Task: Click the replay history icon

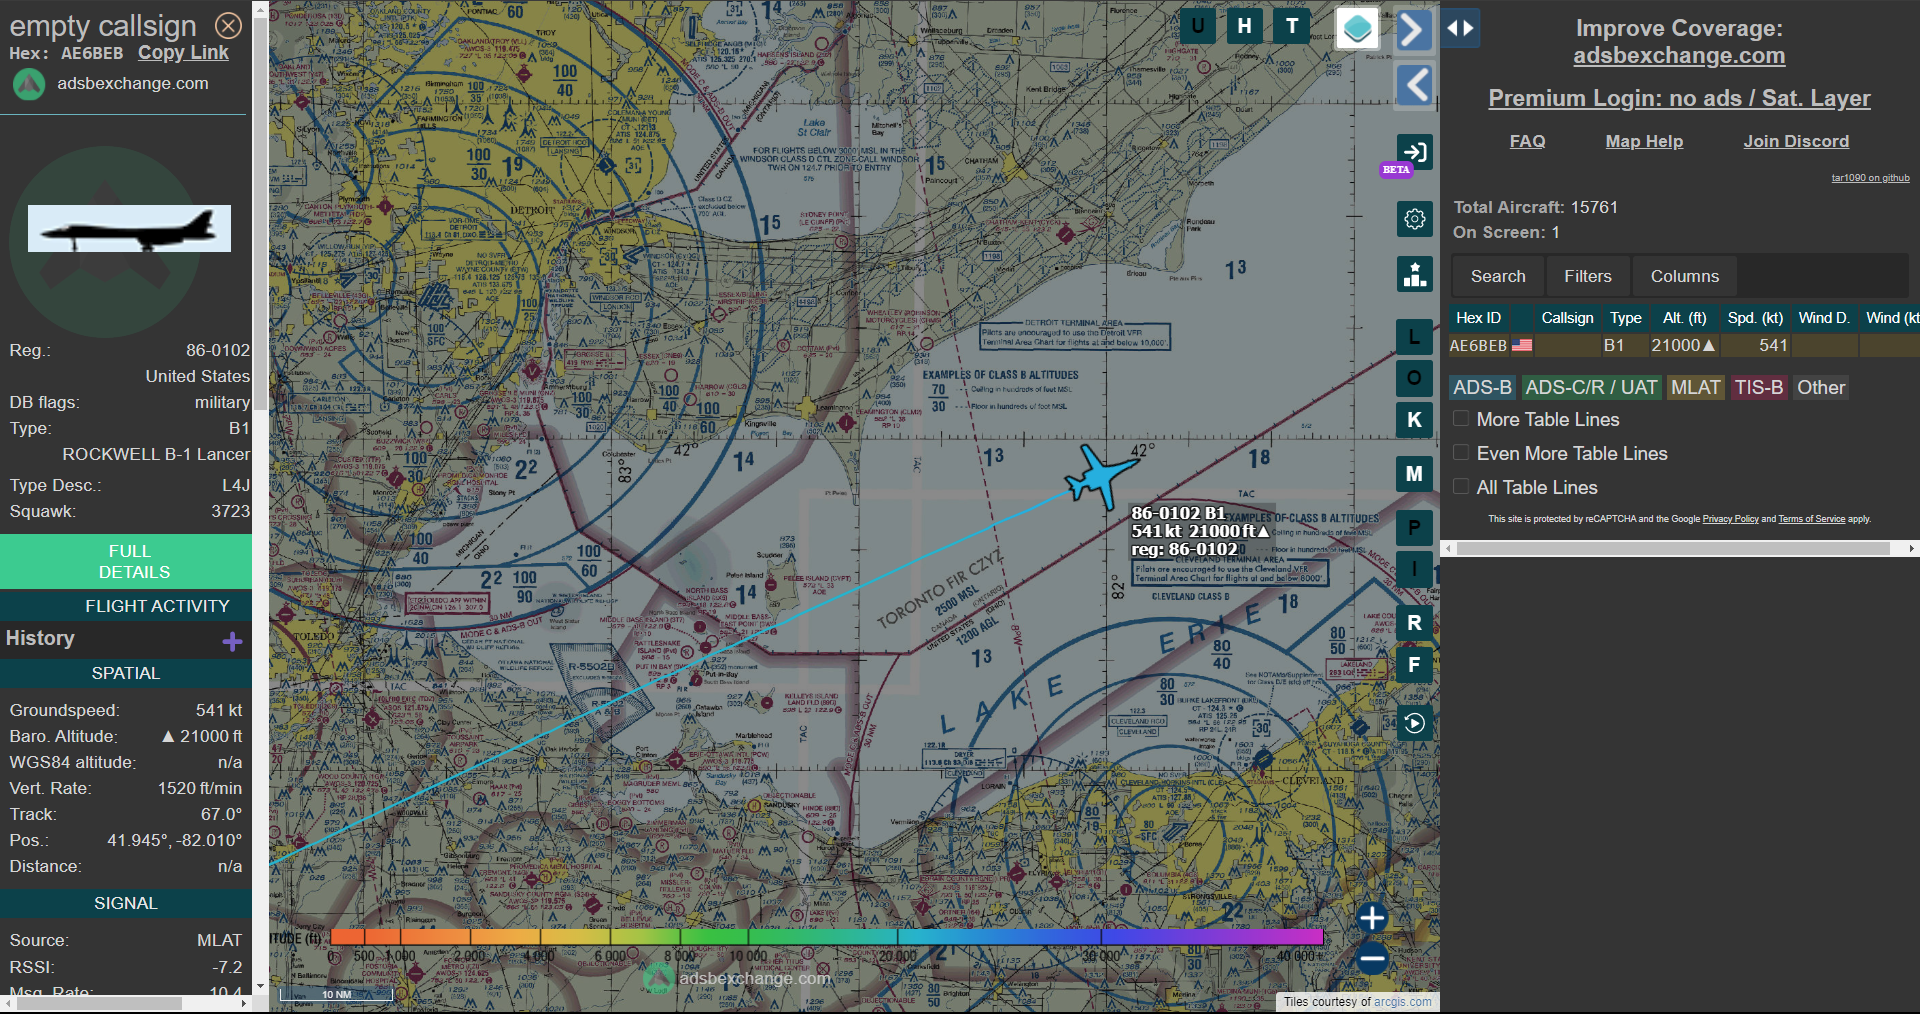Action: pos(1414,723)
